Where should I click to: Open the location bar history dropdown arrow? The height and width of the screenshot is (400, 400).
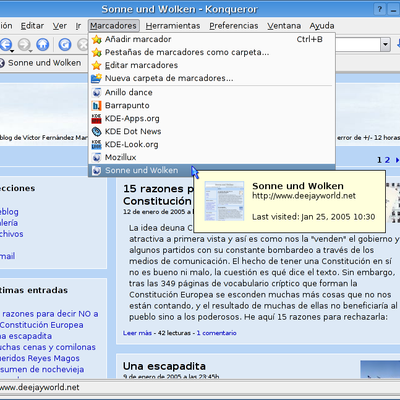[385, 44]
